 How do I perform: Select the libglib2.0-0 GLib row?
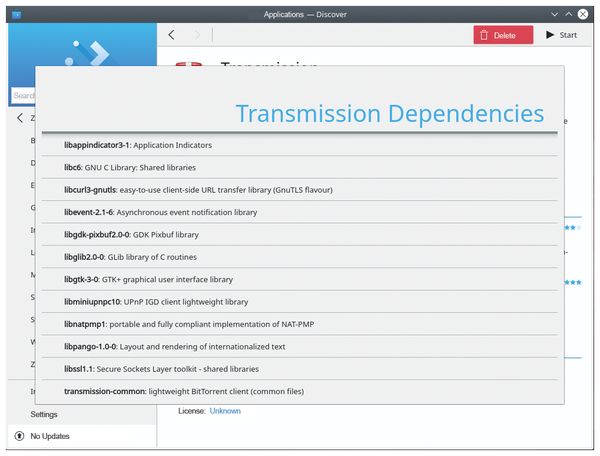coord(300,257)
